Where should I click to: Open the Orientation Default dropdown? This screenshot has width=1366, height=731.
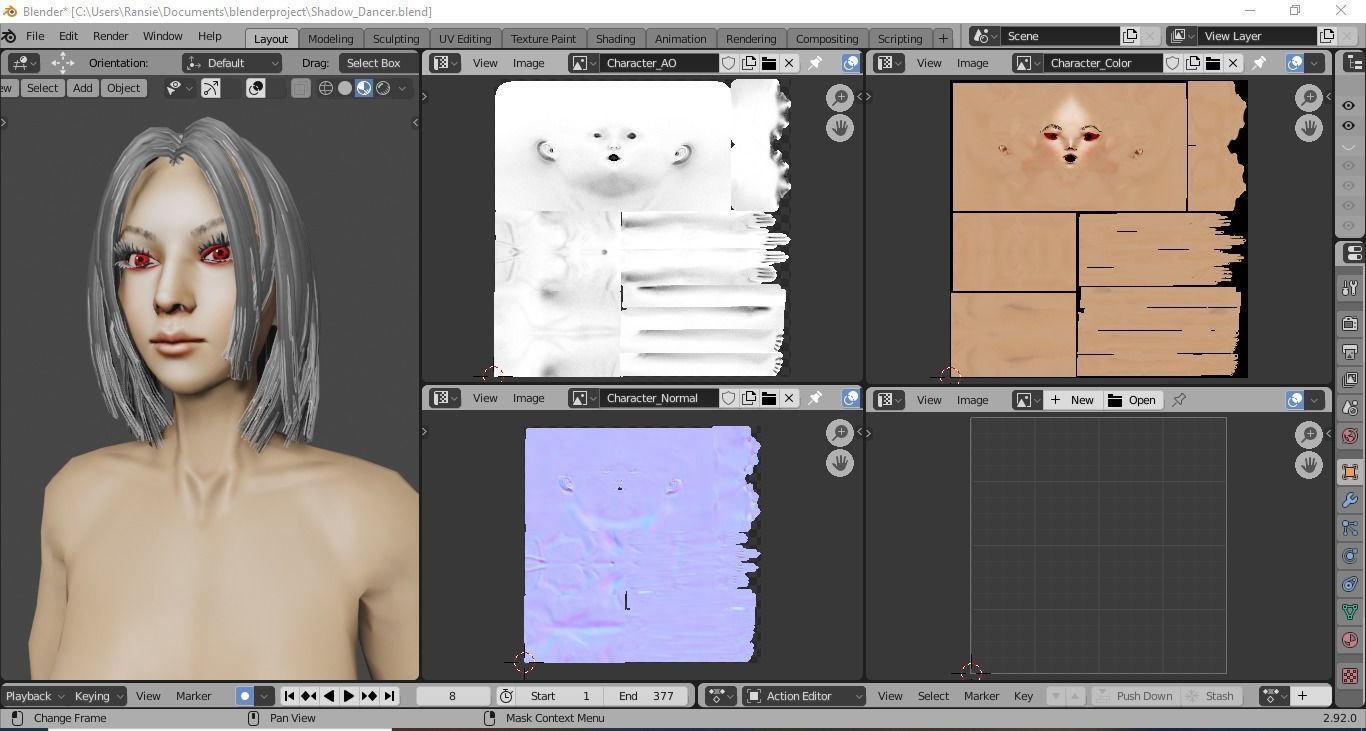[233, 63]
